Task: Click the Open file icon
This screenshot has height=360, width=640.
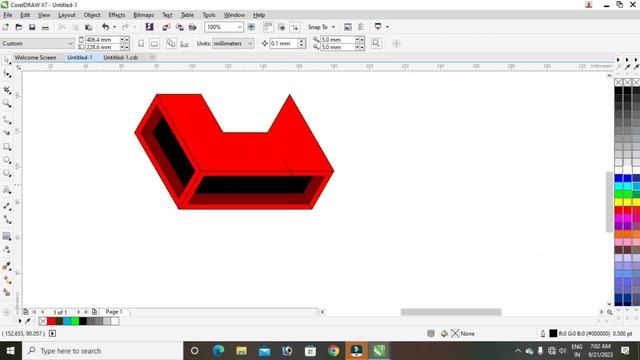Action: 19,27
